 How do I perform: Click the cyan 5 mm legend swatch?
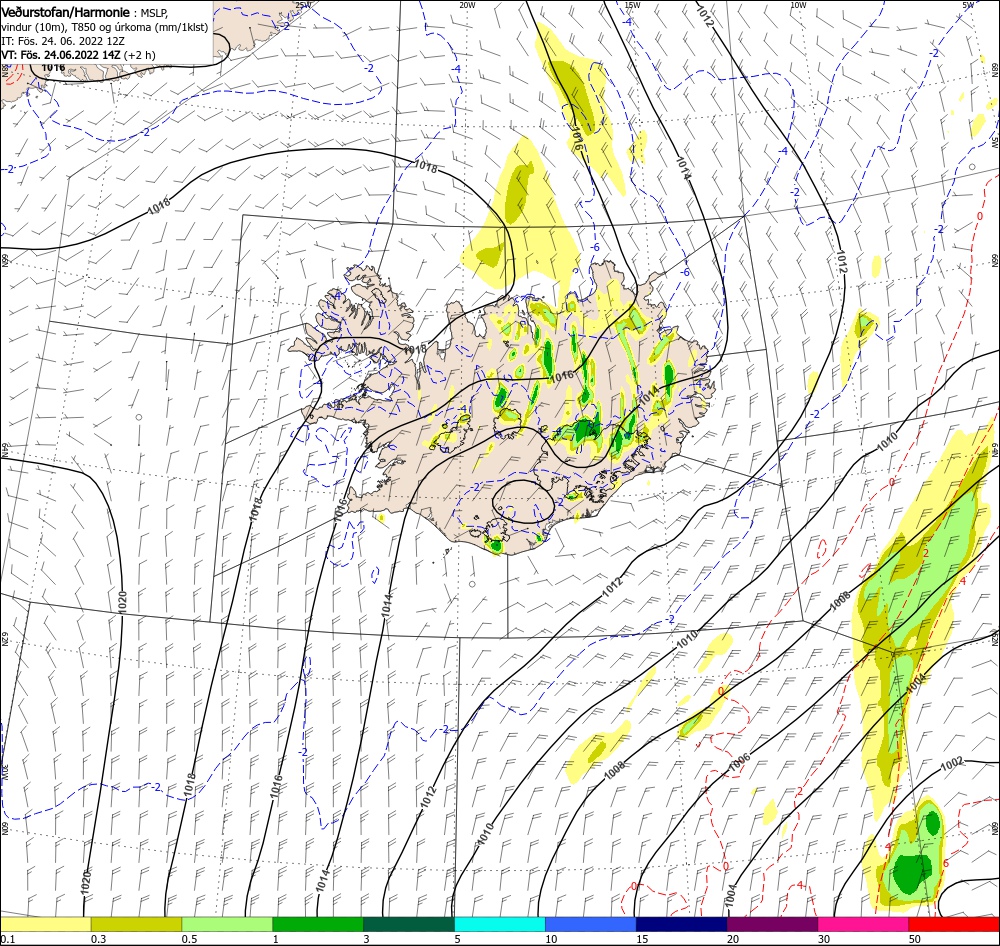(x=500, y=924)
